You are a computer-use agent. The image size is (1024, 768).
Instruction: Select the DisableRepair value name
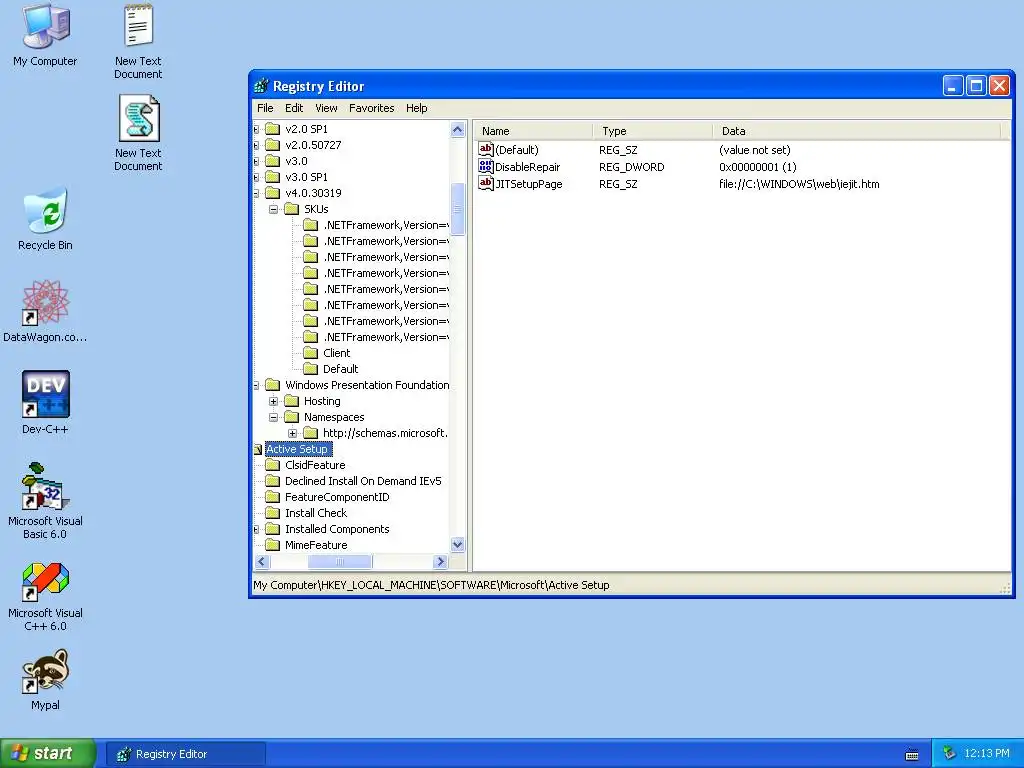[527, 167]
